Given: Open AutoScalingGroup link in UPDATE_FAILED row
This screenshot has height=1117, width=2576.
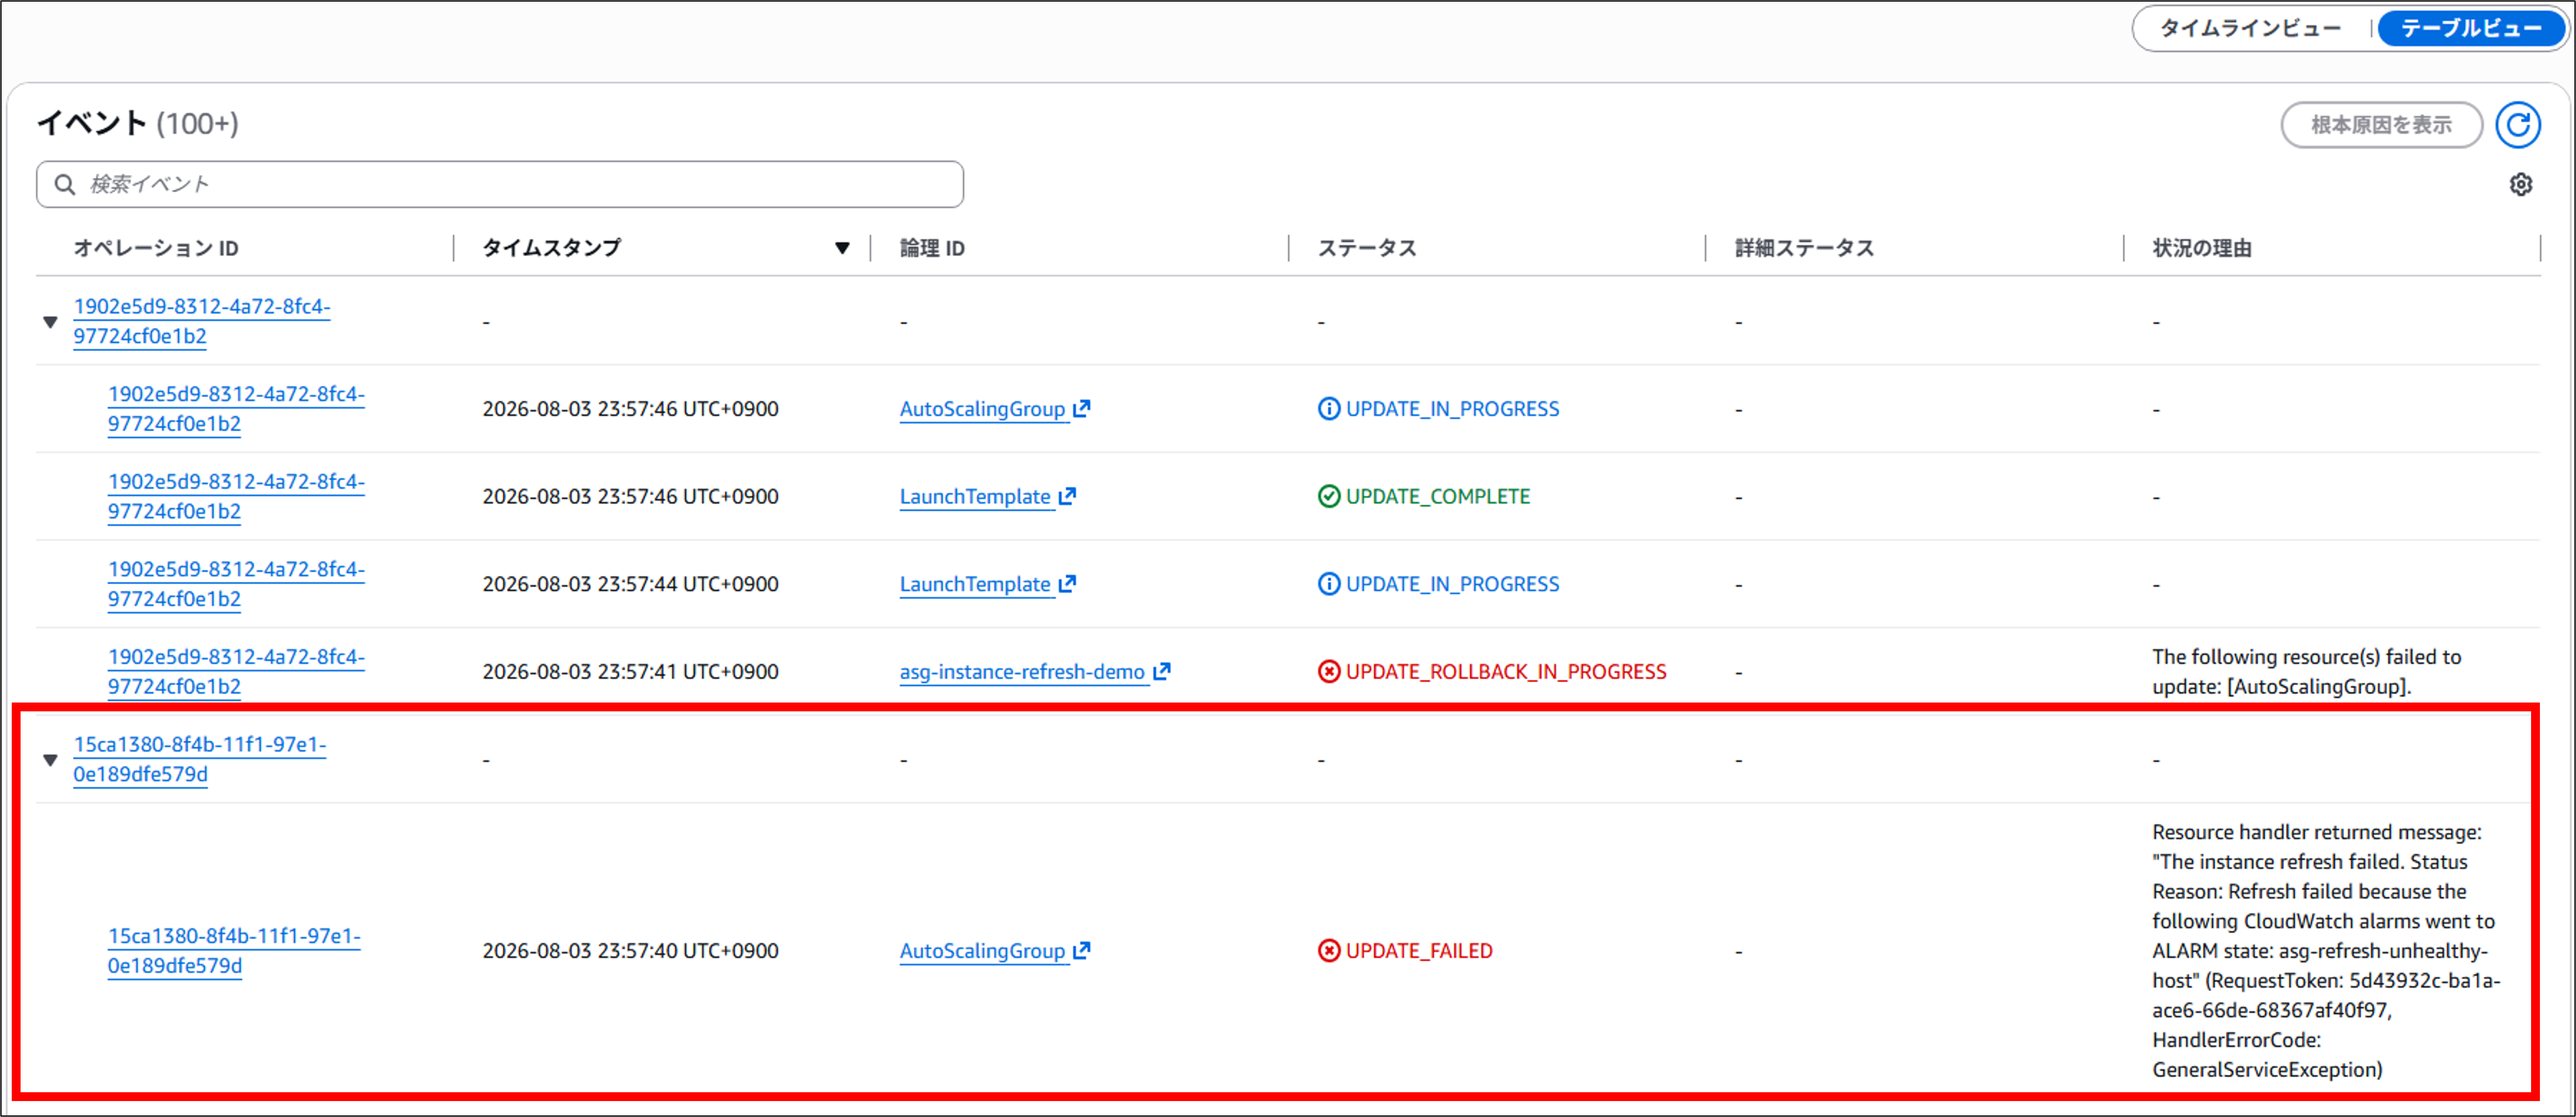Looking at the screenshot, I should pos(982,951).
